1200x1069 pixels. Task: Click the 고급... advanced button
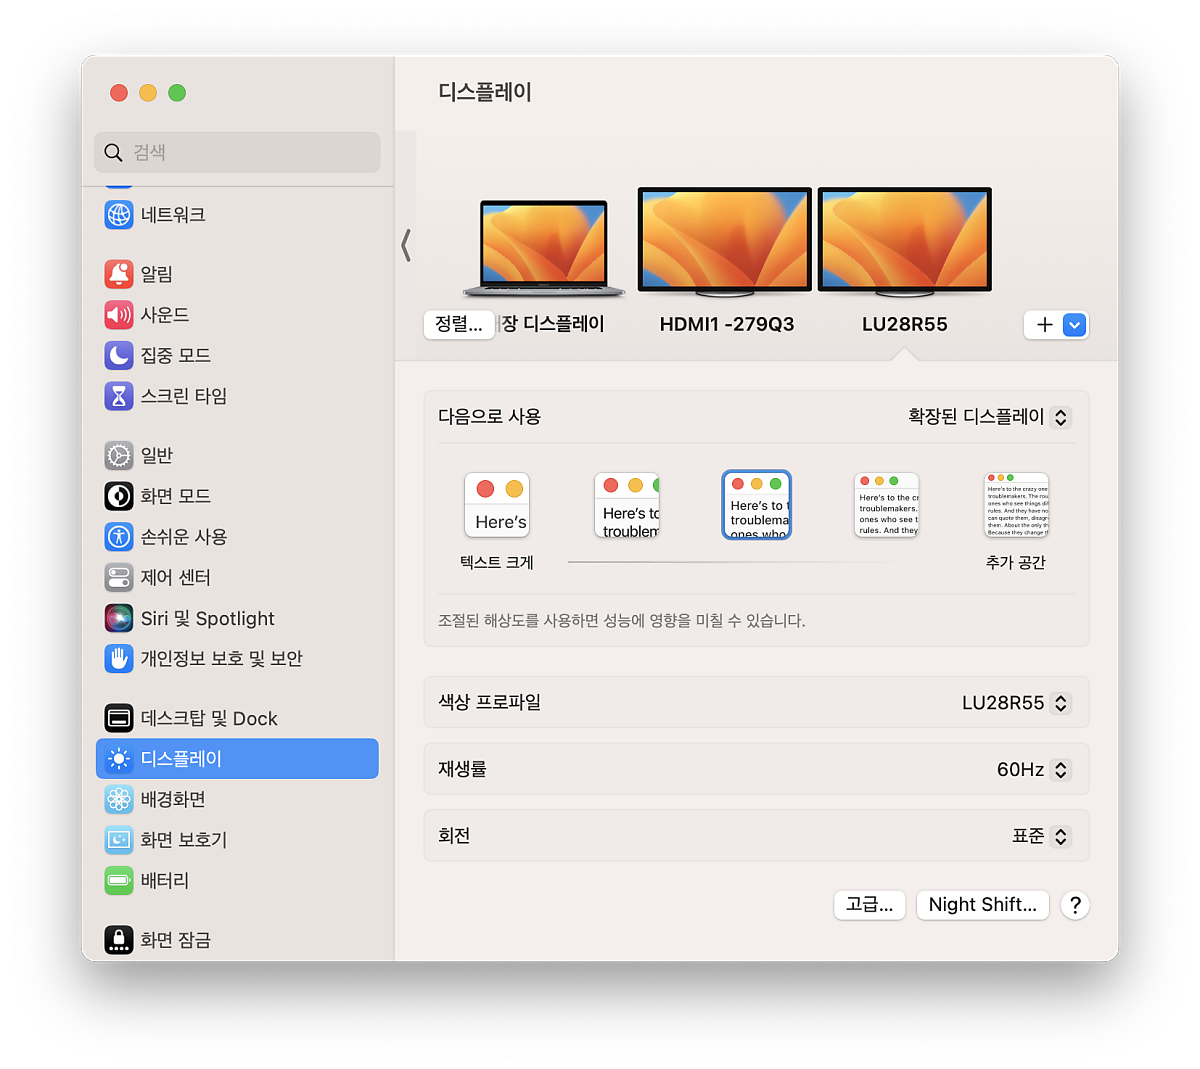870,905
